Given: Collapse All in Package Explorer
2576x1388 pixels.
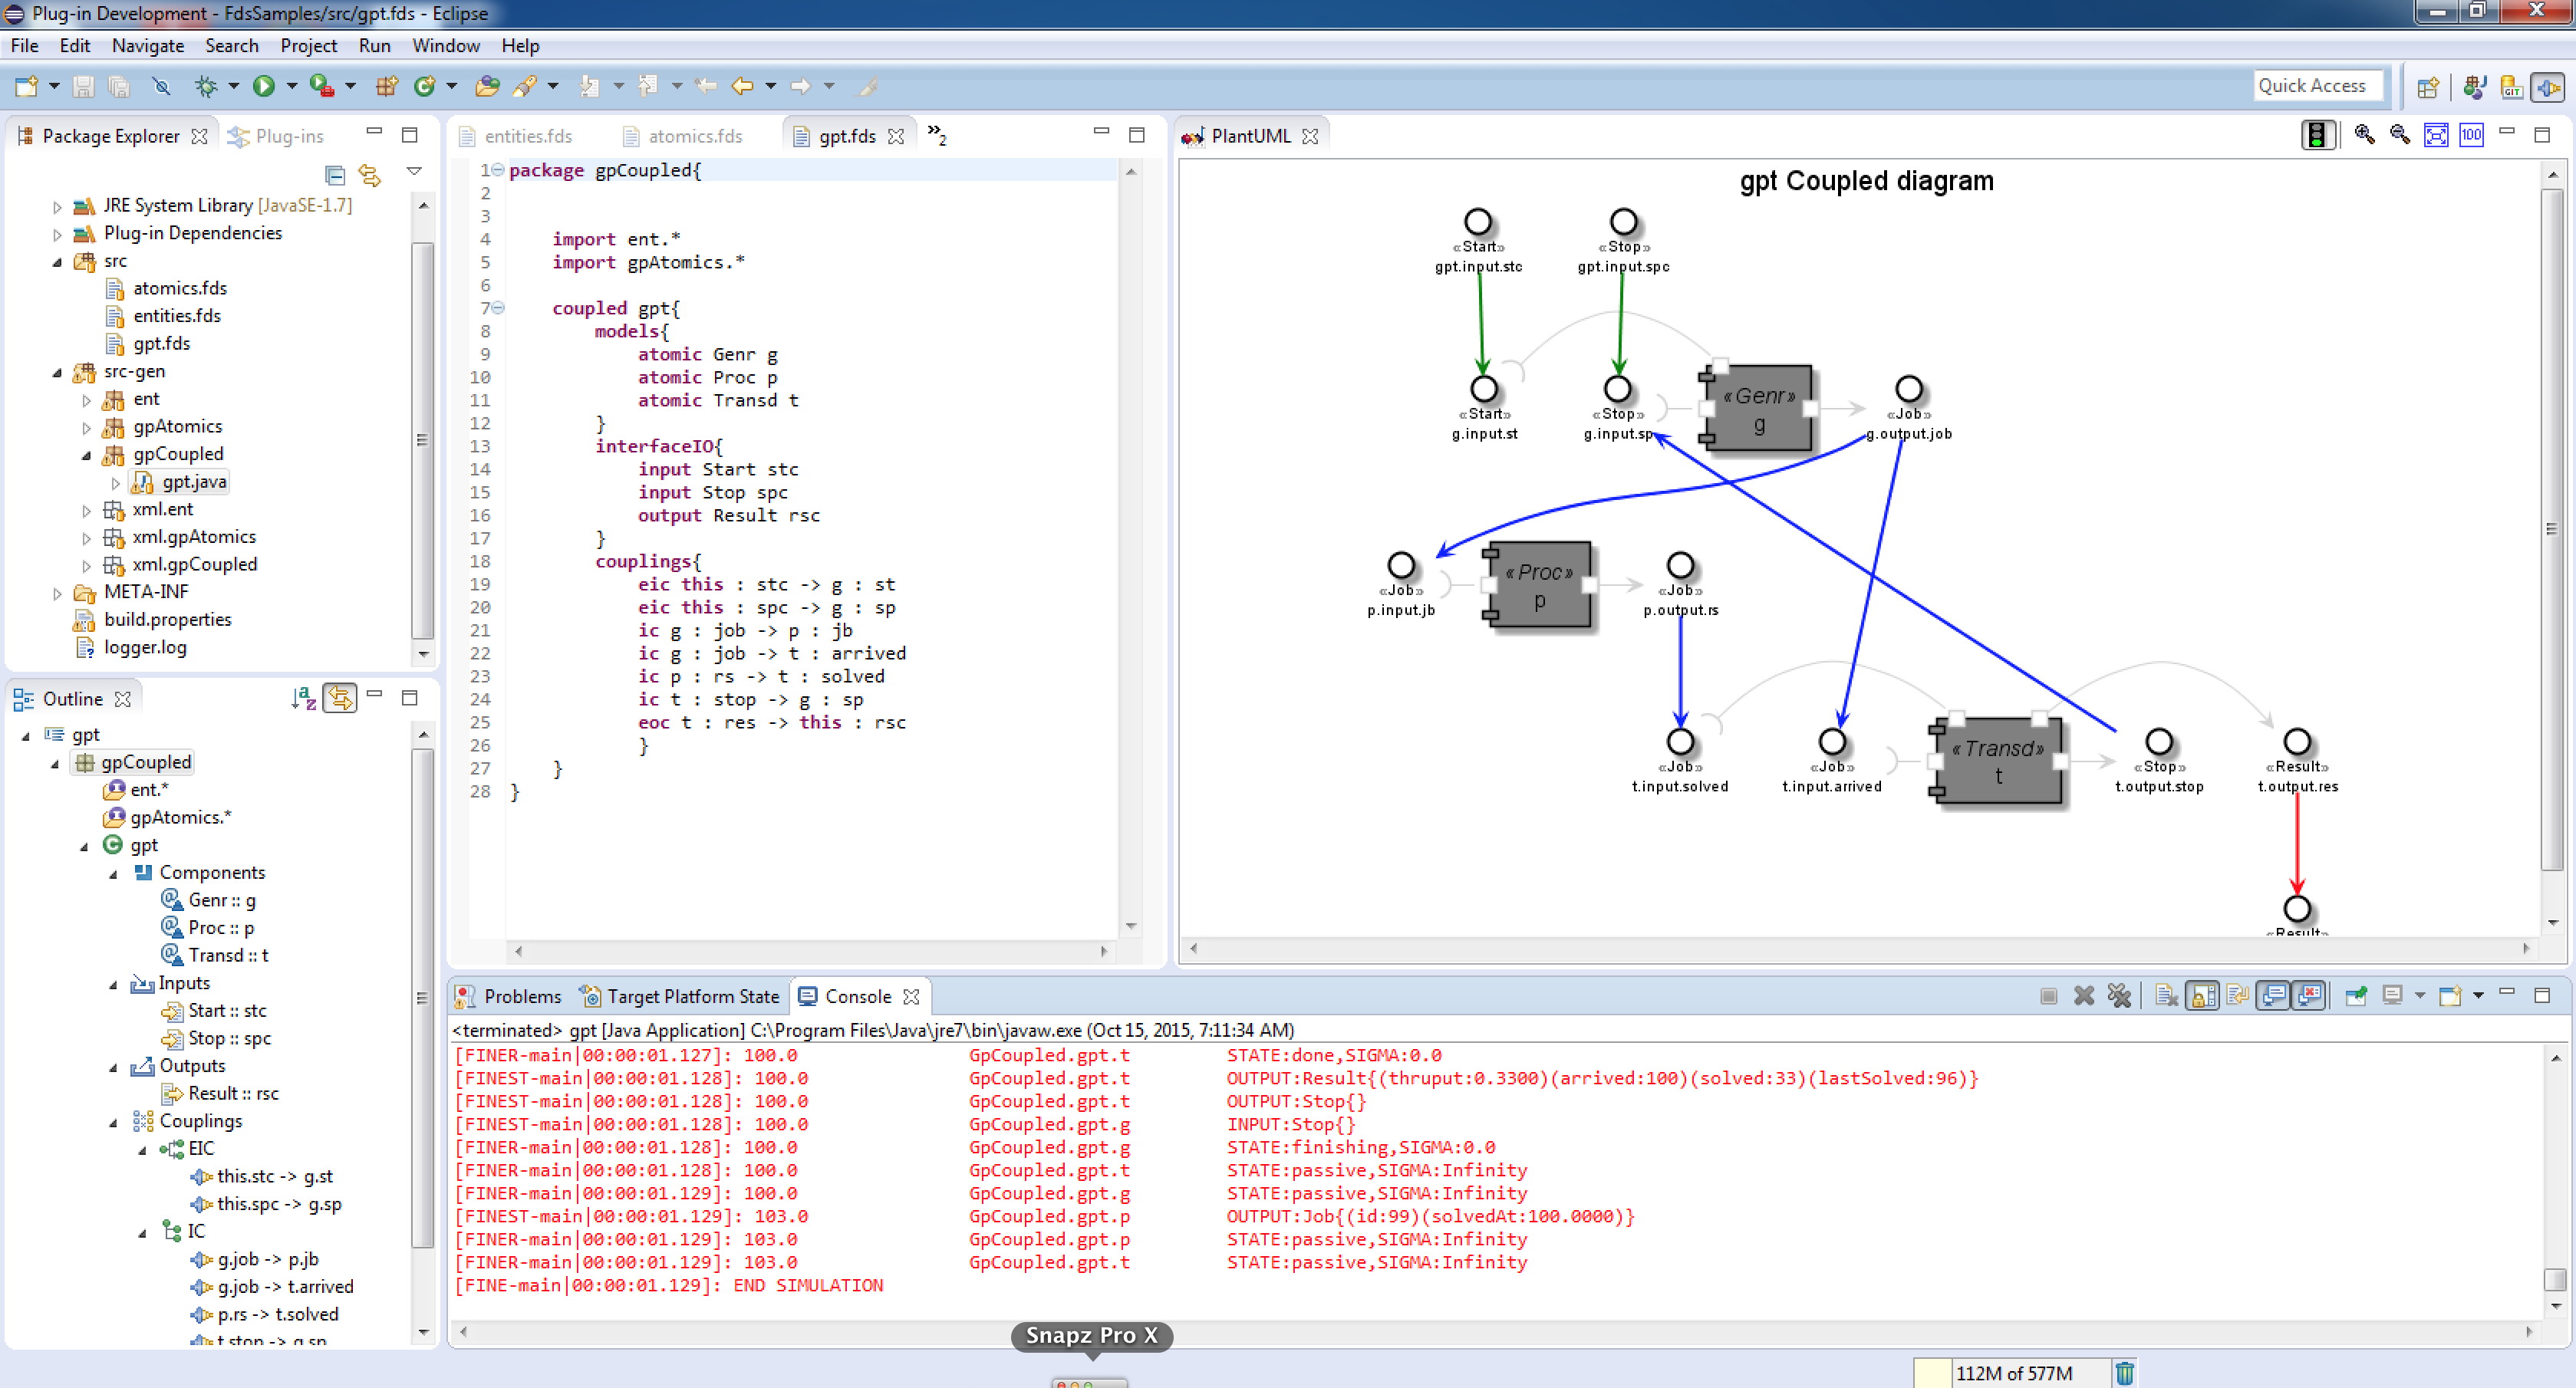Looking at the screenshot, I should point(336,176).
